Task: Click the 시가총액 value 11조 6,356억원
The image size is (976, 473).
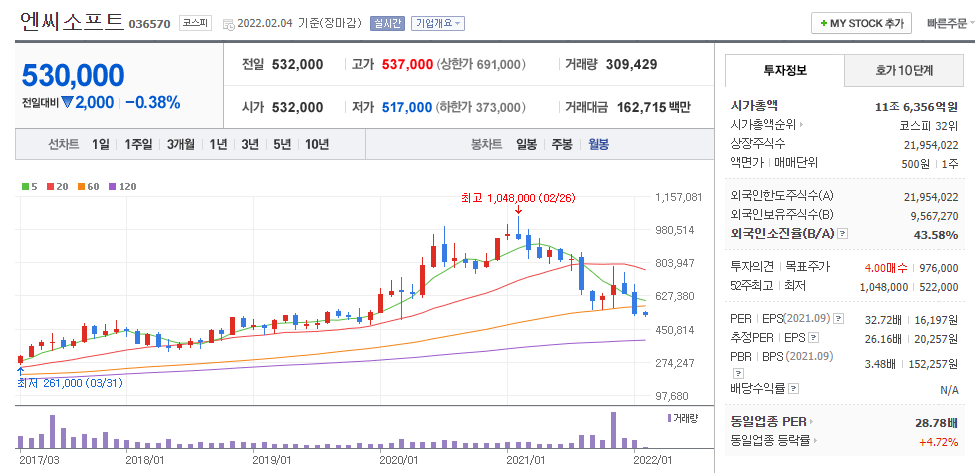Action: [916, 106]
